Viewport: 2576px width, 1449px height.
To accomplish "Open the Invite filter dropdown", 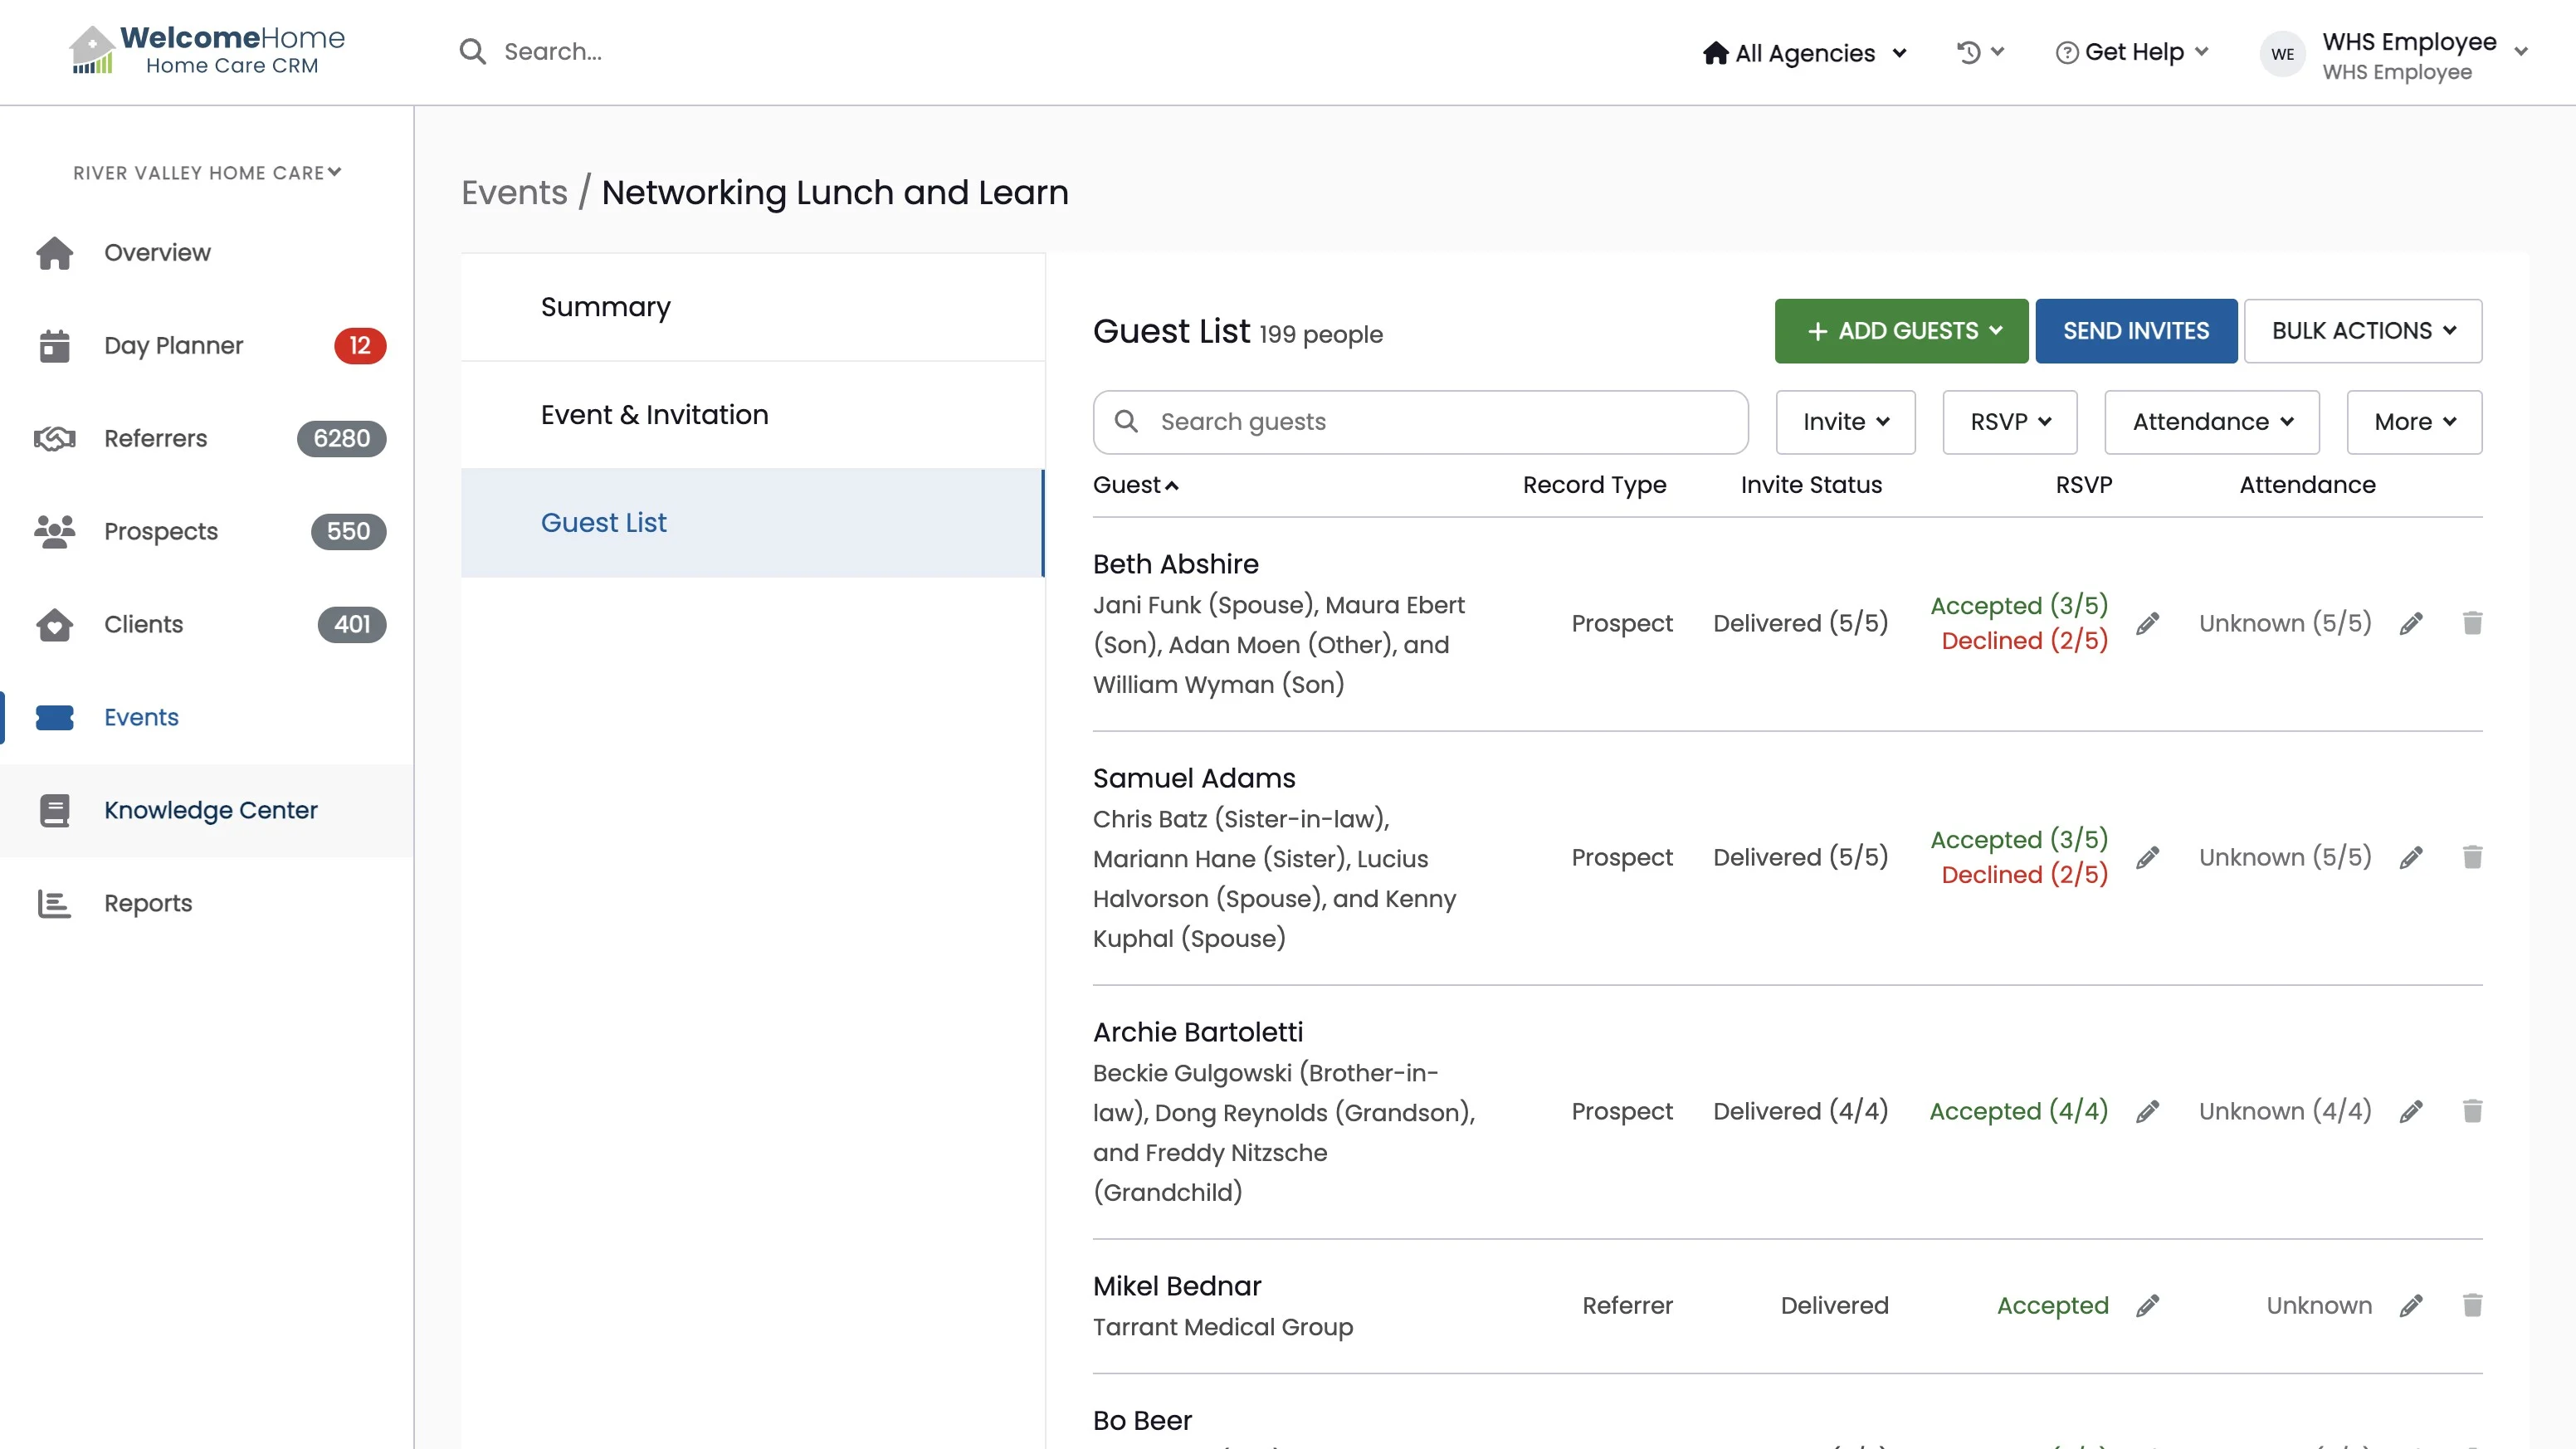I will coord(1845,422).
